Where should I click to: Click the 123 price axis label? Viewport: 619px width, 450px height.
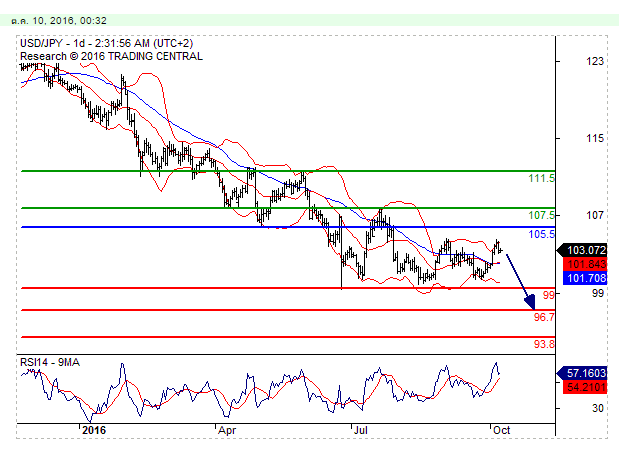[x=595, y=61]
